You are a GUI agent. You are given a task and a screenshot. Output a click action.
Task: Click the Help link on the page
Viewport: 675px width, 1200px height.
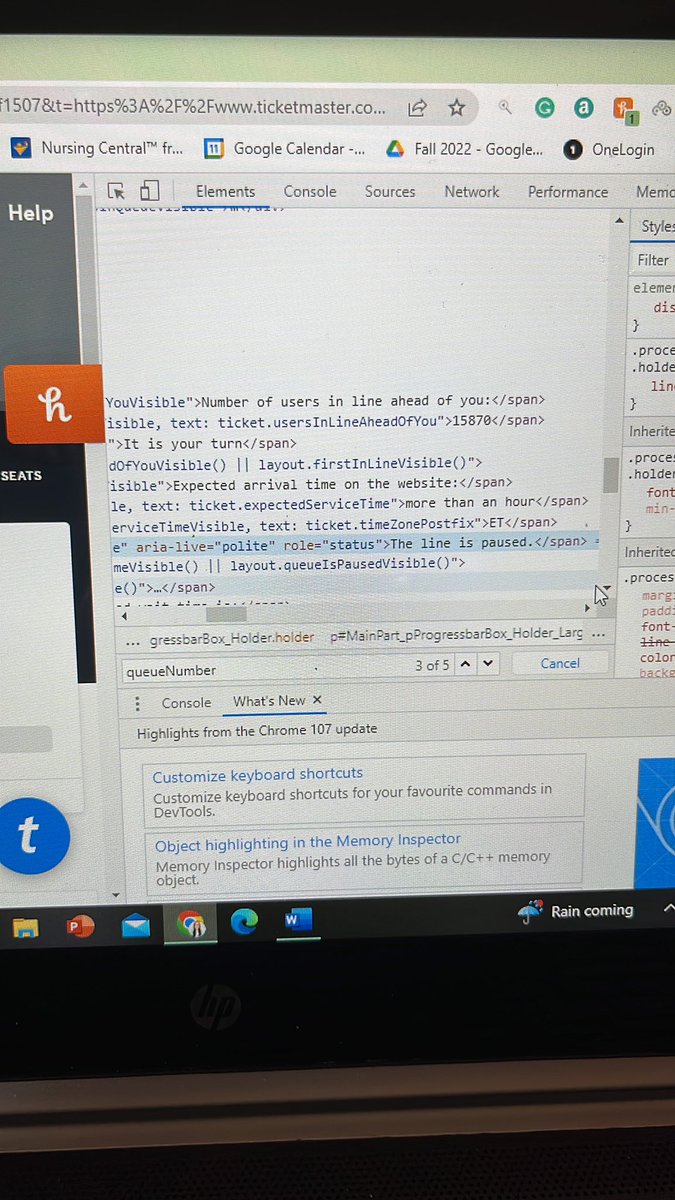tap(31, 212)
